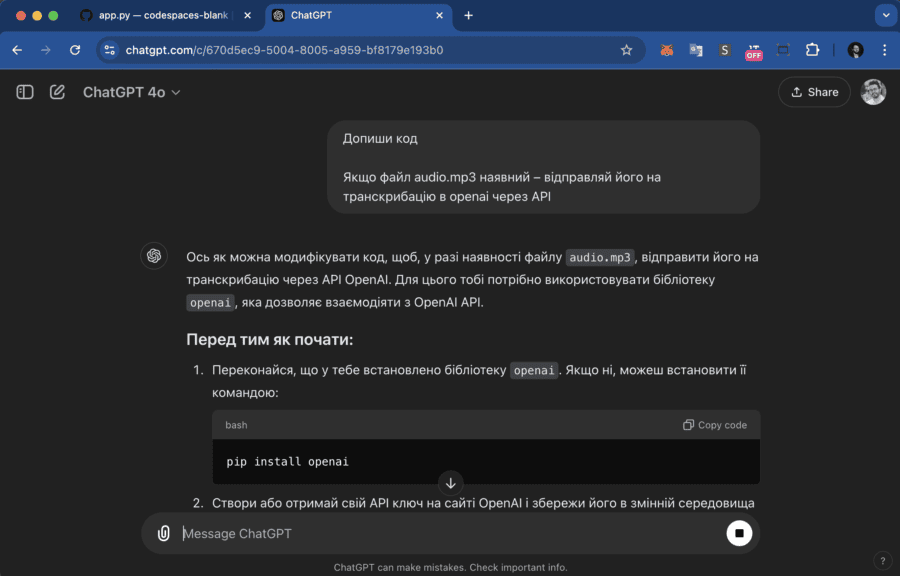Click the inline code 'audio.mp3'
The height and width of the screenshot is (576, 900).
coord(600,257)
